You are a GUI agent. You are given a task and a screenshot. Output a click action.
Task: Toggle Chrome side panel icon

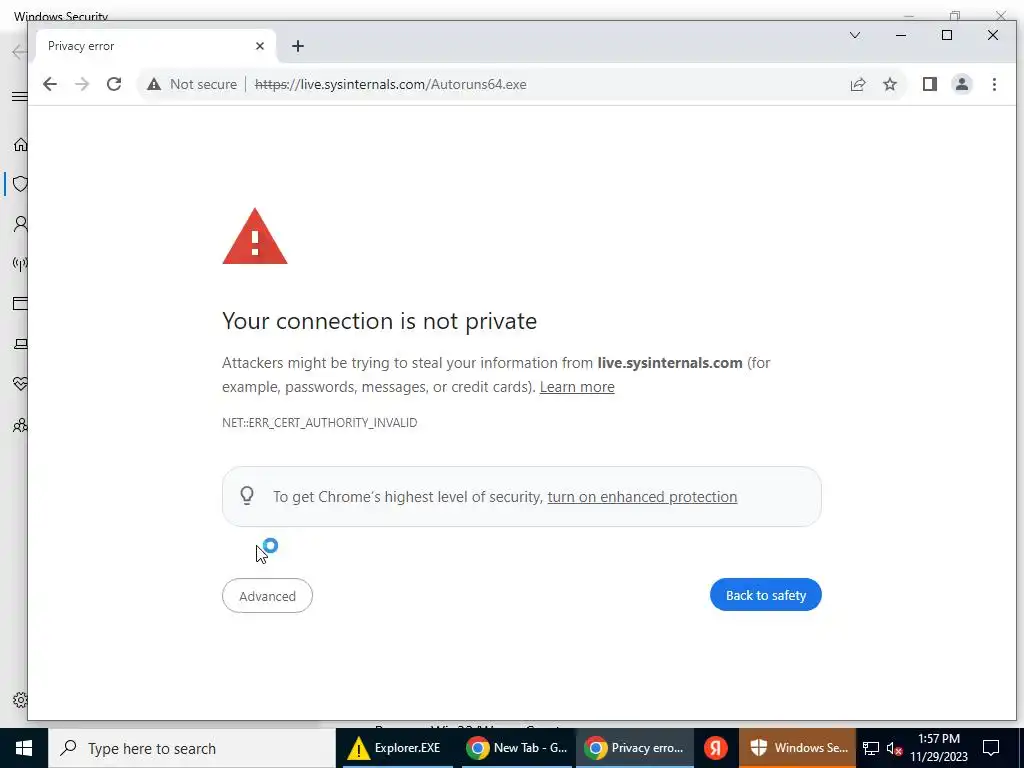coord(929,84)
